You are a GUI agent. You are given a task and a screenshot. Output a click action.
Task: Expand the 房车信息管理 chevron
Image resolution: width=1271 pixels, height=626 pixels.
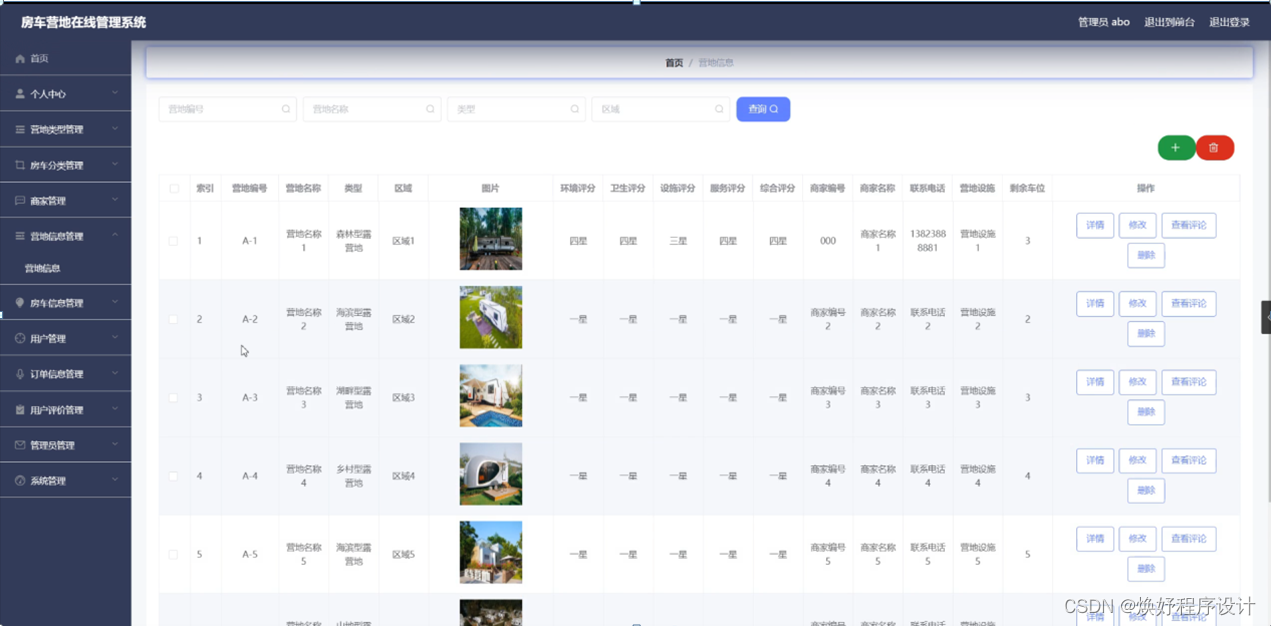click(115, 302)
